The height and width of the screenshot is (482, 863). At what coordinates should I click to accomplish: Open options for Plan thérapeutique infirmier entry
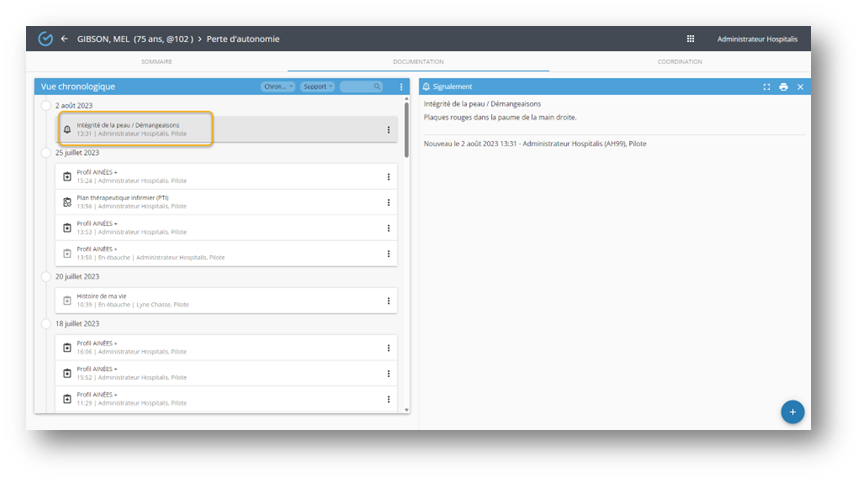click(x=388, y=202)
